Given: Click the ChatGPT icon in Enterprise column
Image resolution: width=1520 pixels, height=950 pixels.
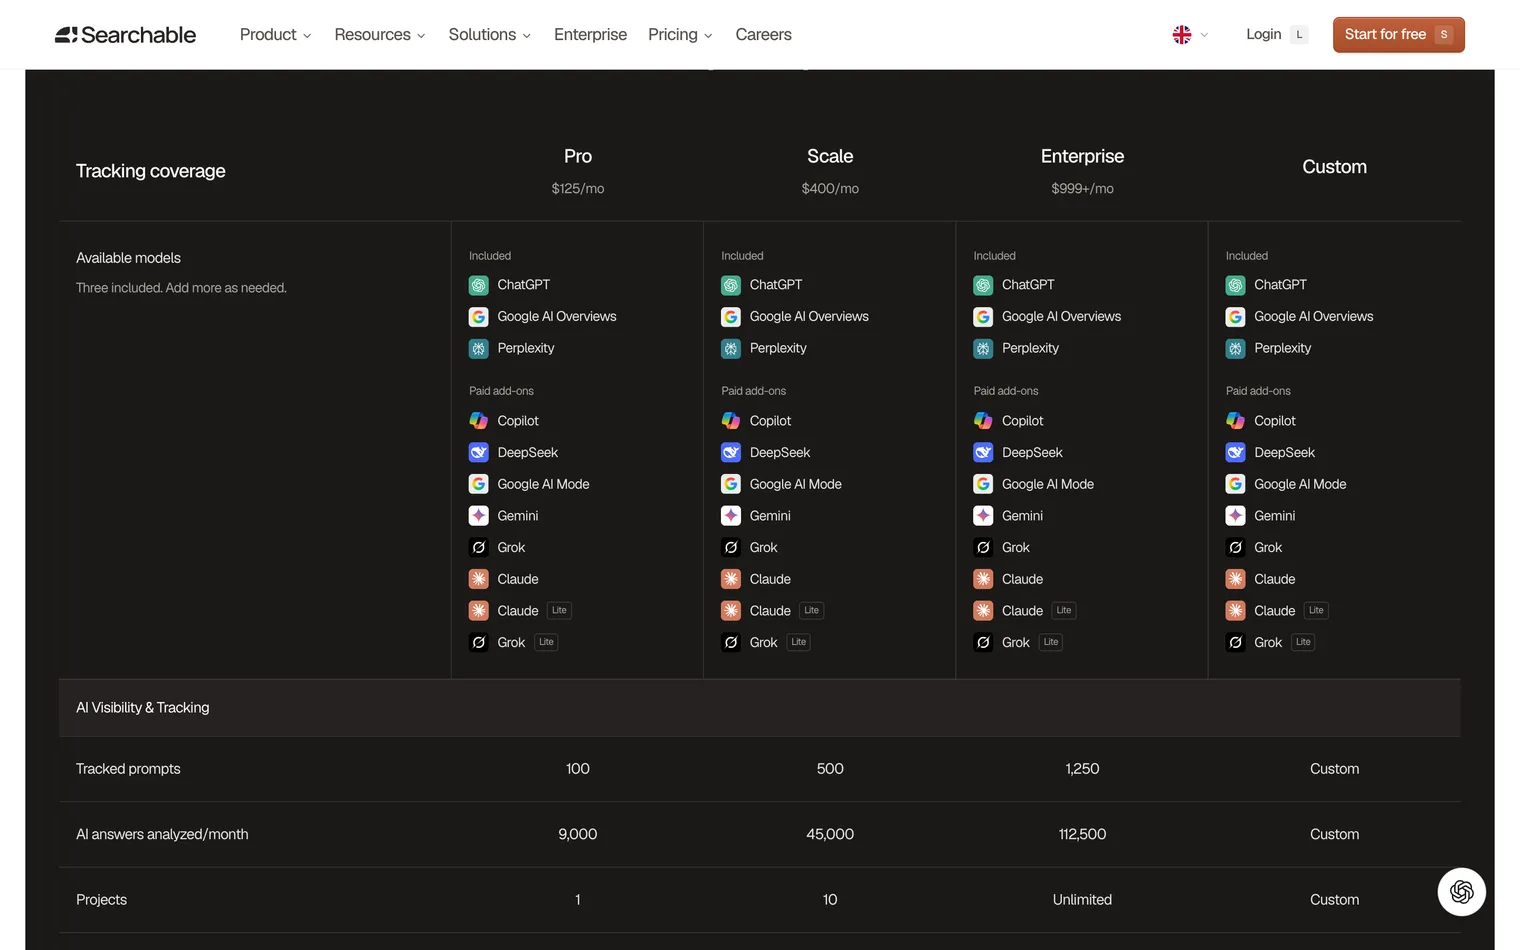Looking at the screenshot, I should pyautogui.click(x=983, y=285).
